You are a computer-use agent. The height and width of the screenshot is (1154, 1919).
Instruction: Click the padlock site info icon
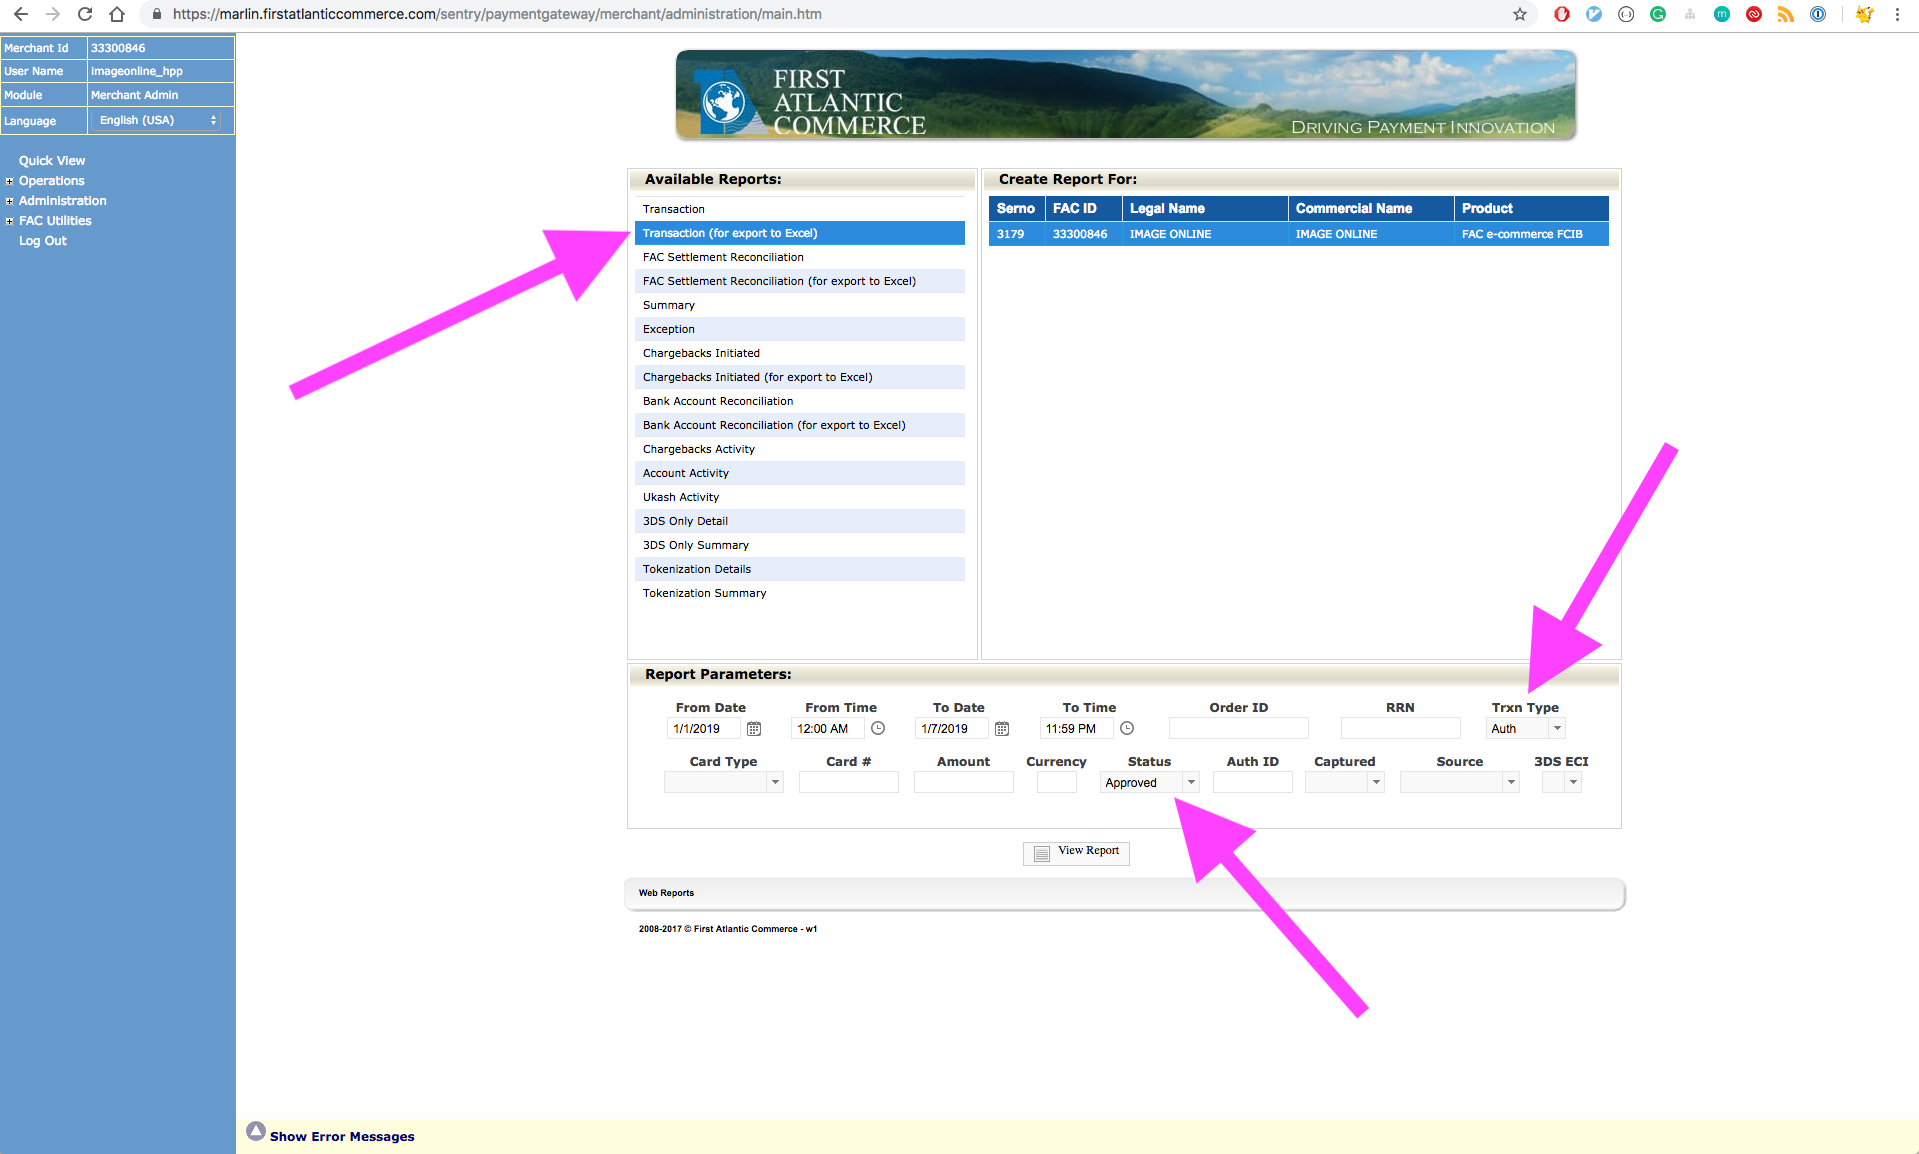click(157, 14)
